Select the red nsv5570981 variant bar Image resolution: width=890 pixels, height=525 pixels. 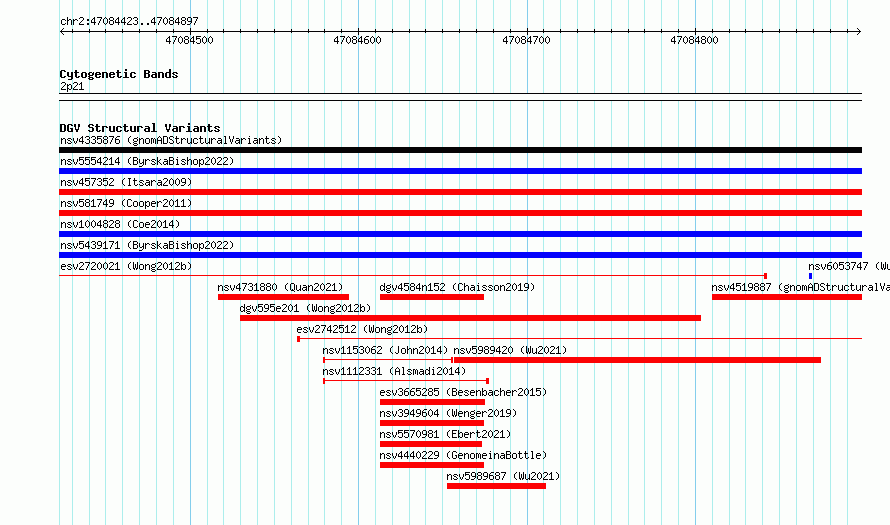pyautogui.click(x=431, y=444)
